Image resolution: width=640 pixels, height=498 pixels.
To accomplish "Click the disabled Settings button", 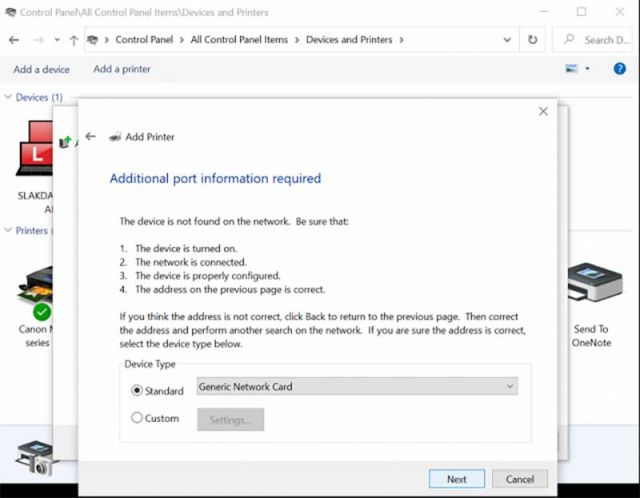I will (231, 420).
